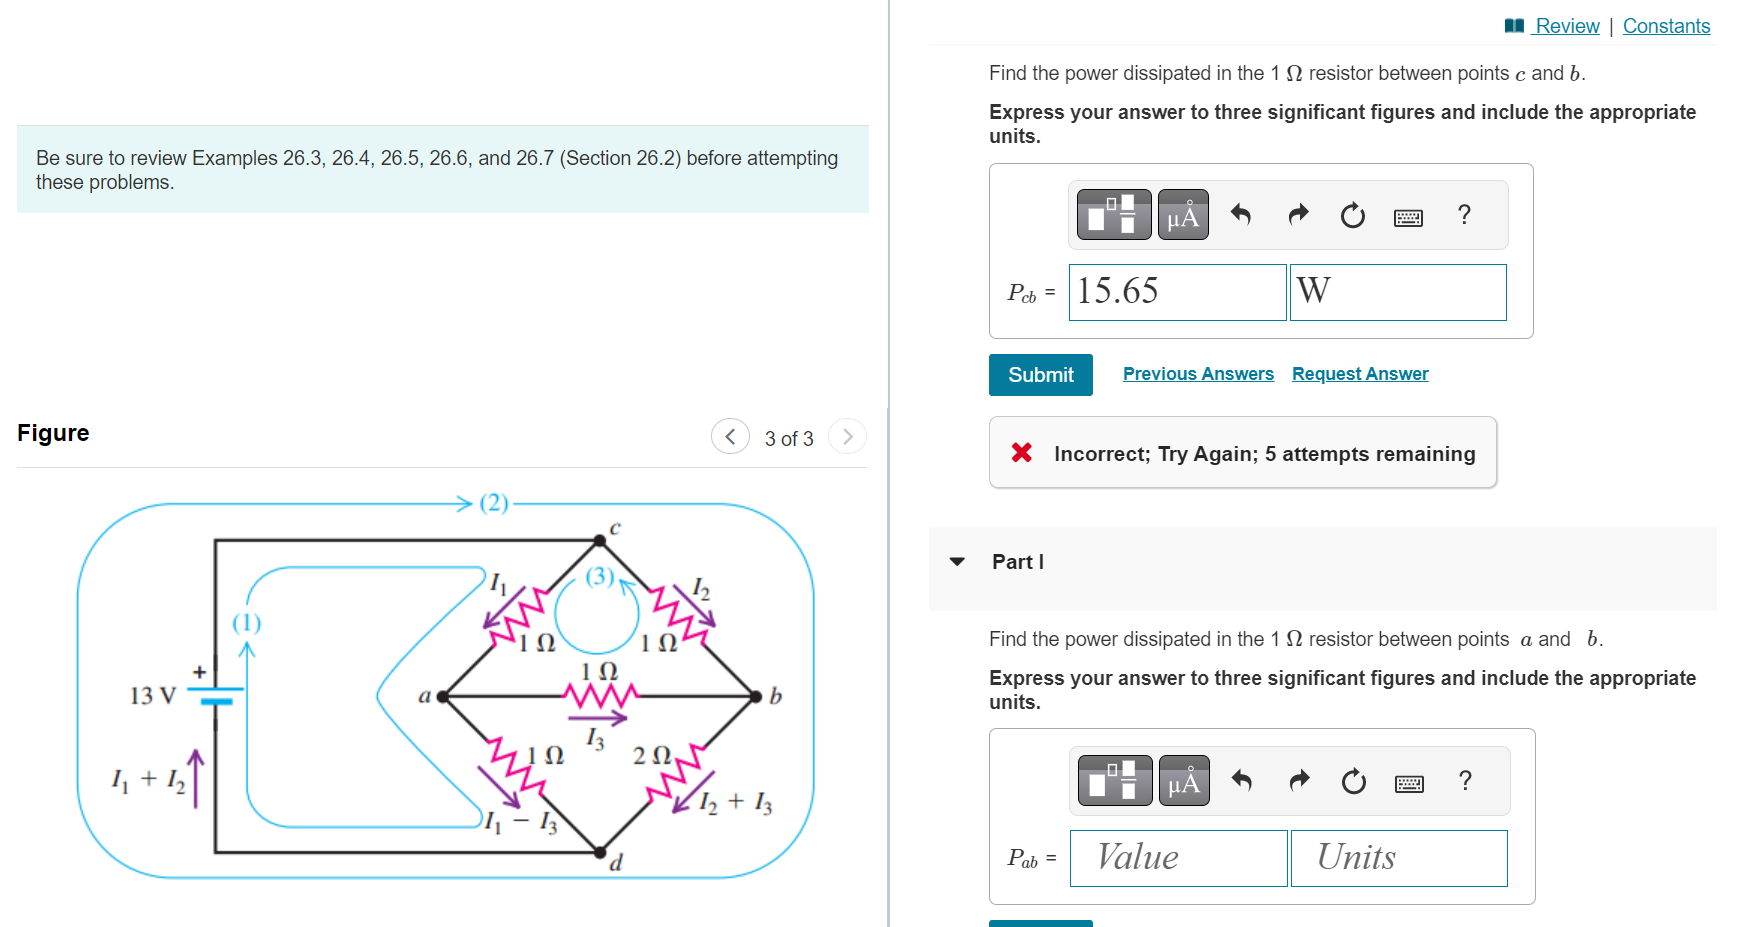Submit the Pcb answer
The width and height of the screenshot is (1744, 927).
(x=1040, y=374)
